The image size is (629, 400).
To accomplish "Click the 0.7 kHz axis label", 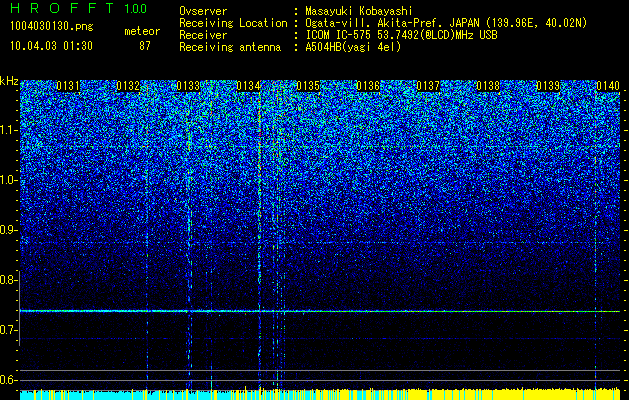I will coord(8,330).
